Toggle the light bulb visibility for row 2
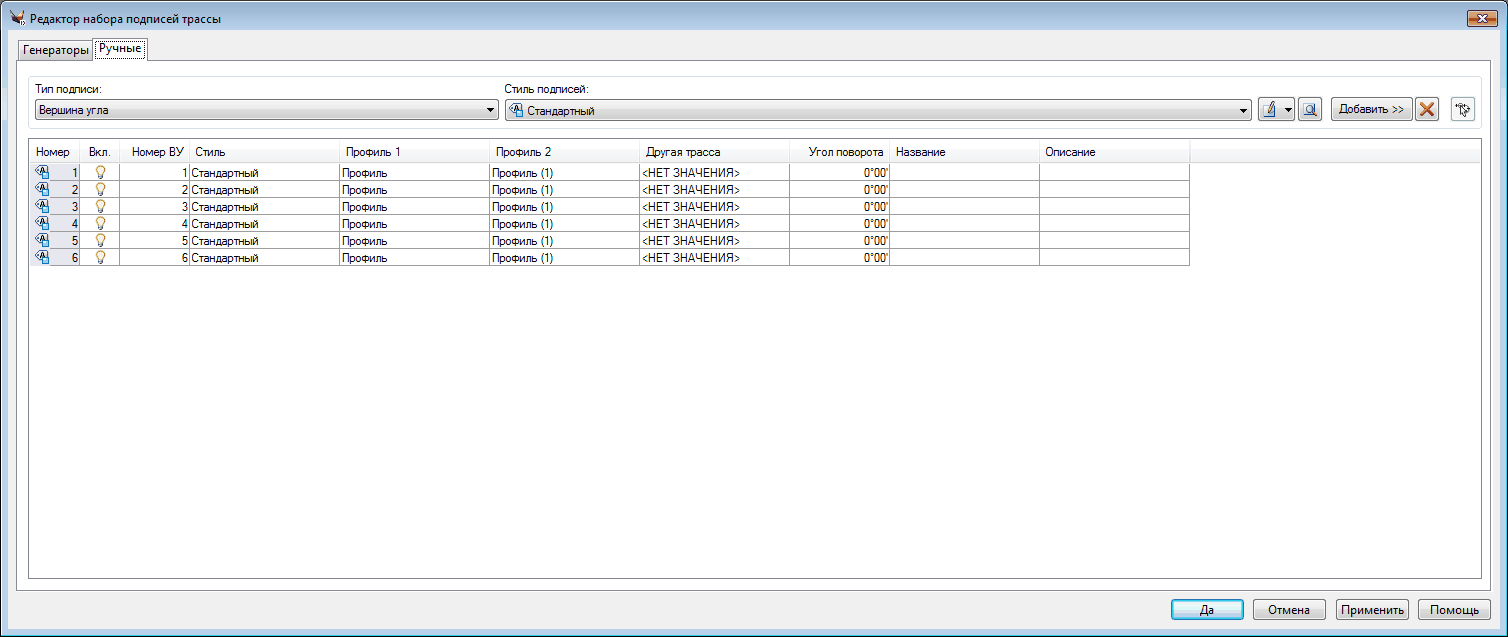The image size is (1508, 637). tap(100, 190)
